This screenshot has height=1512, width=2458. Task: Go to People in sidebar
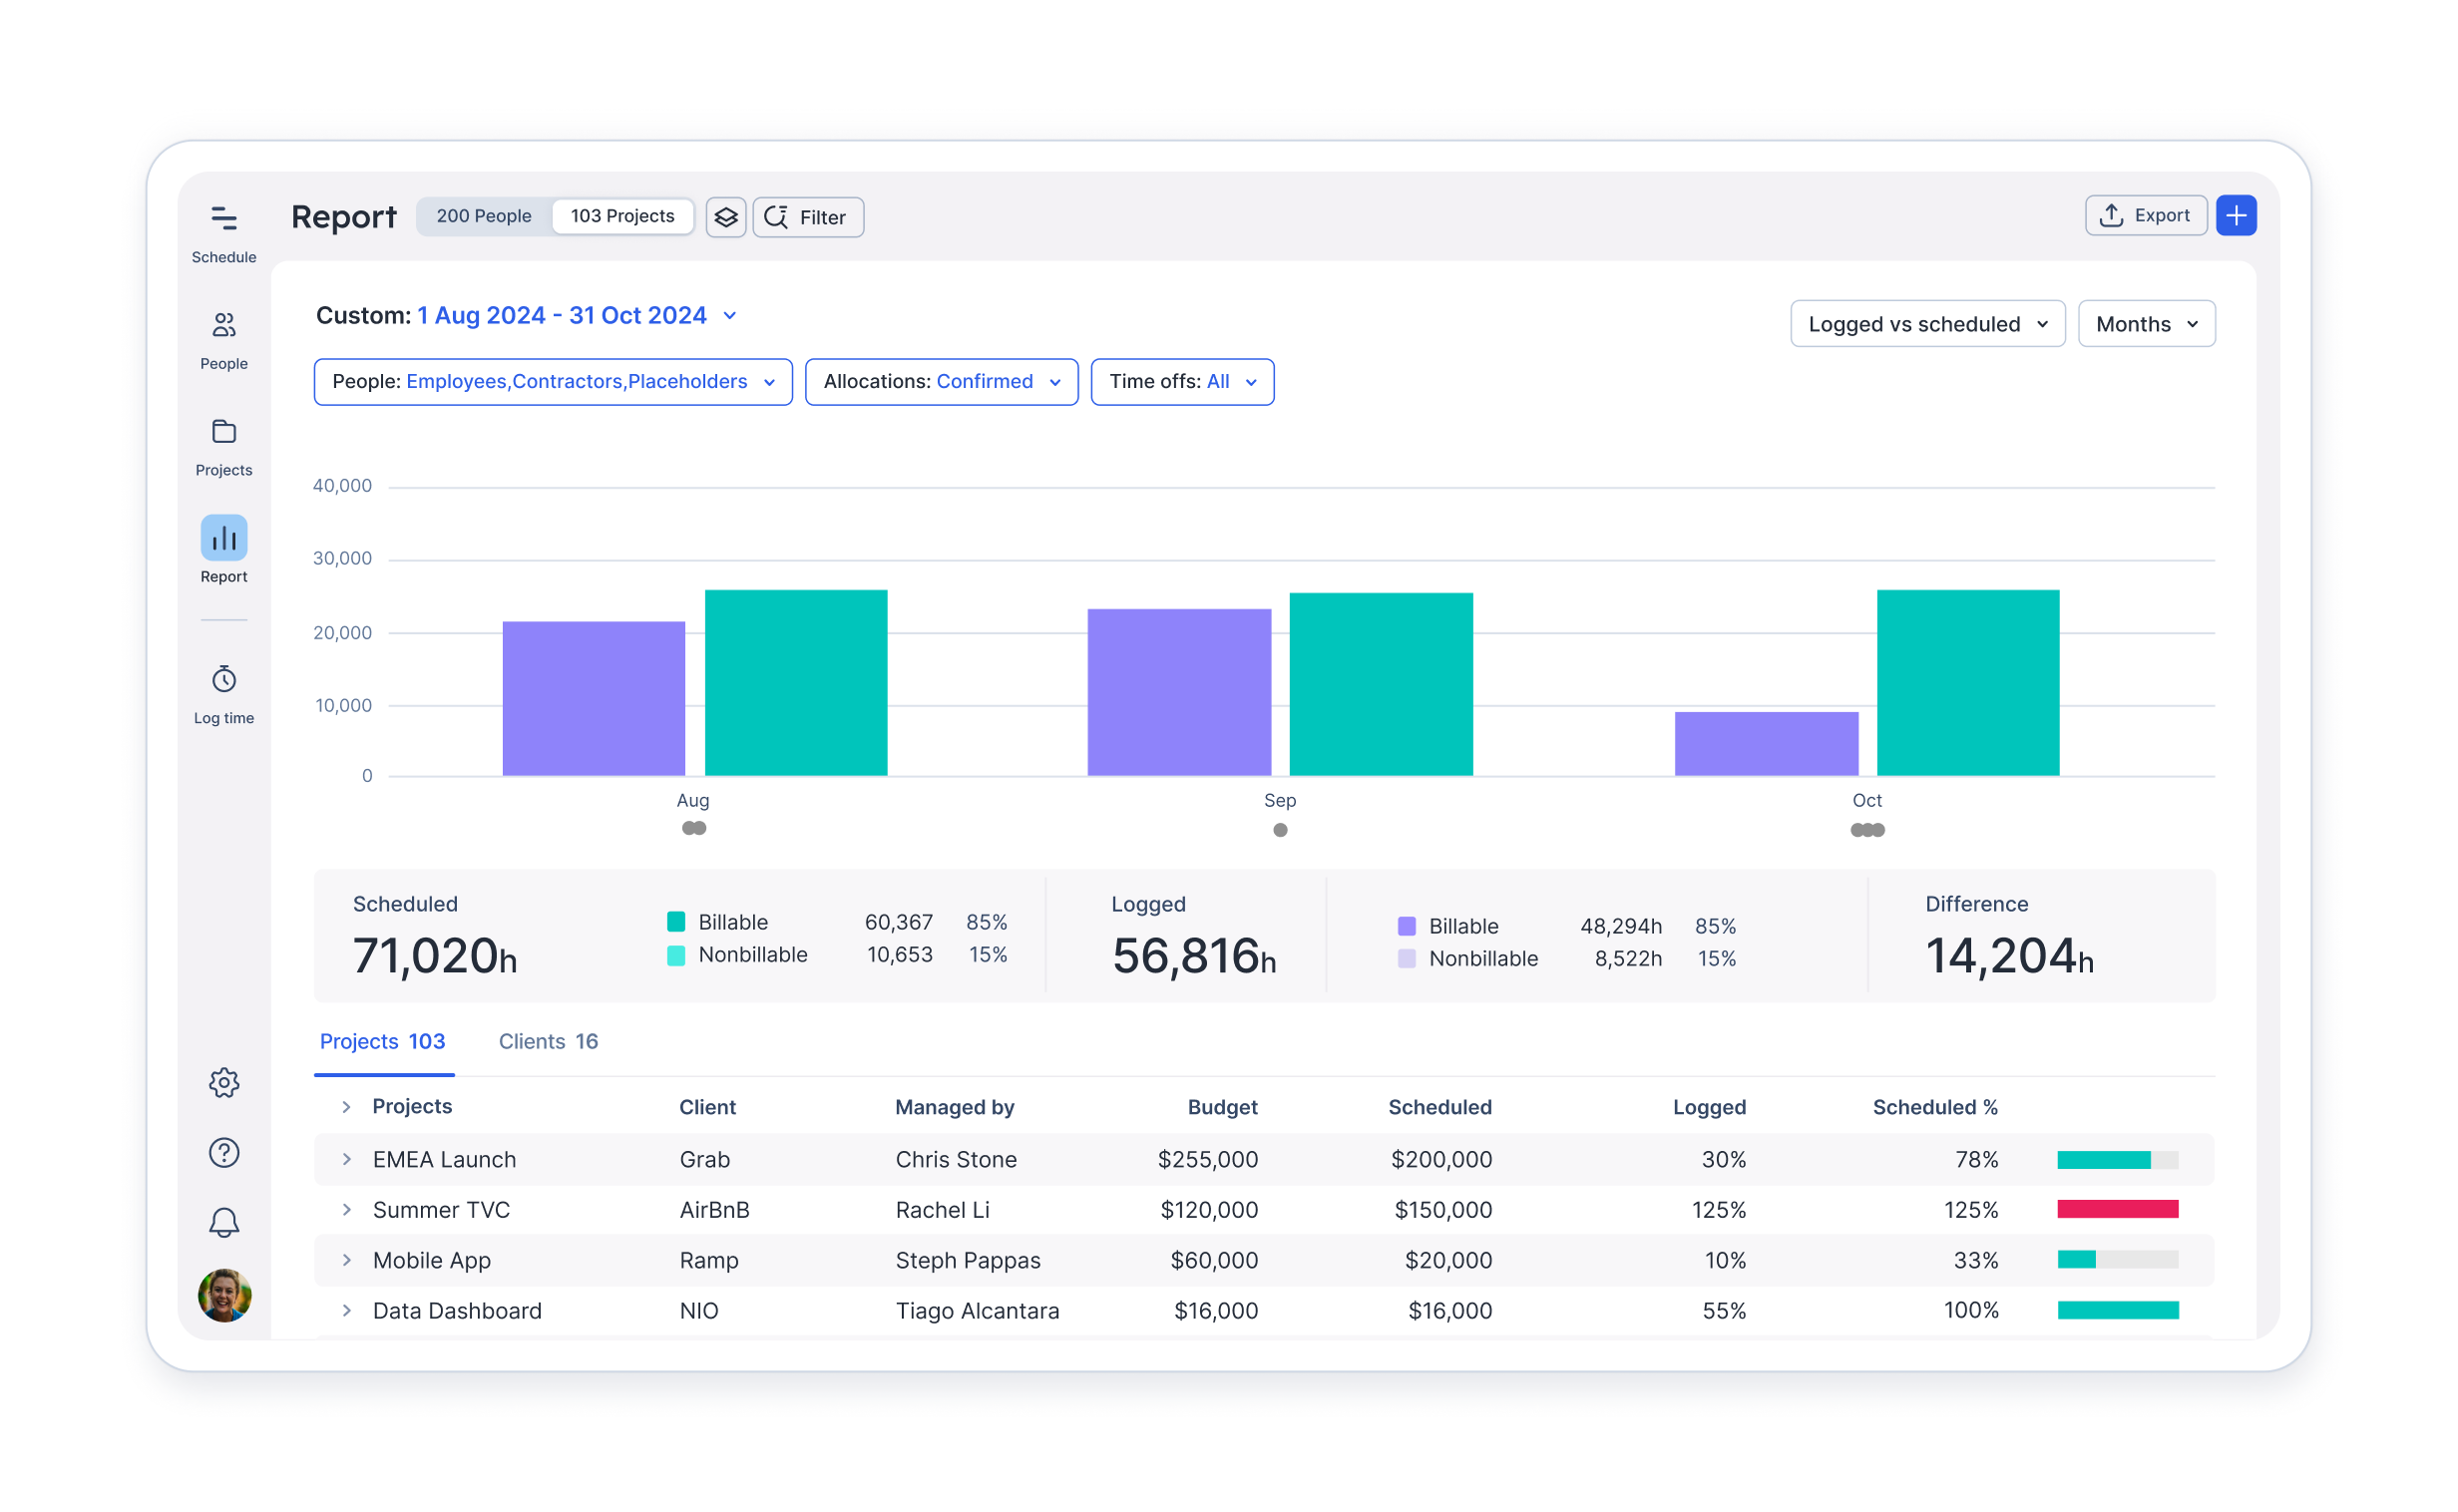click(223, 326)
